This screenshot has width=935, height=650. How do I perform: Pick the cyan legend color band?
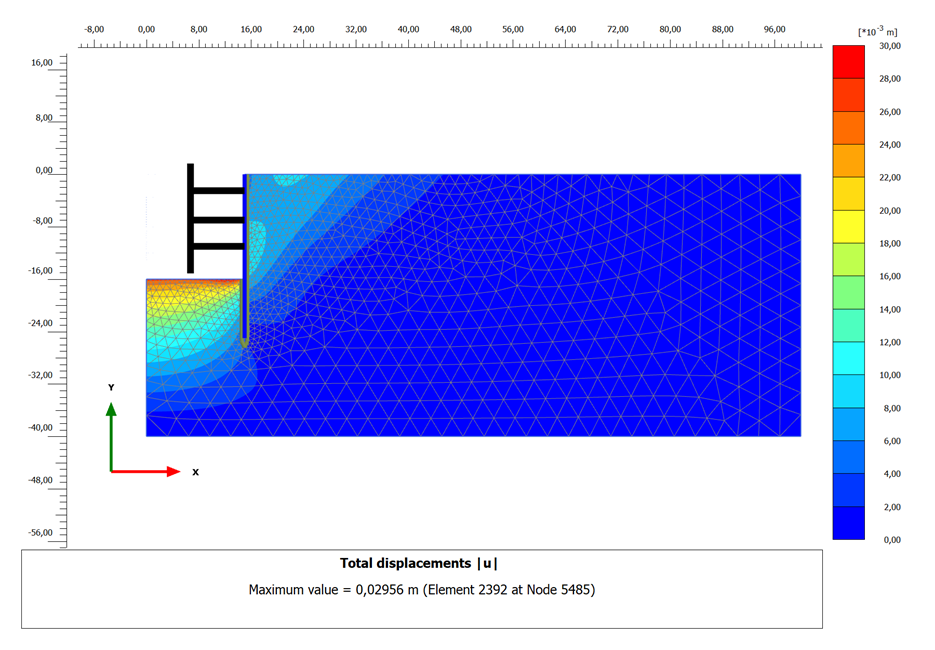pos(848,358)
